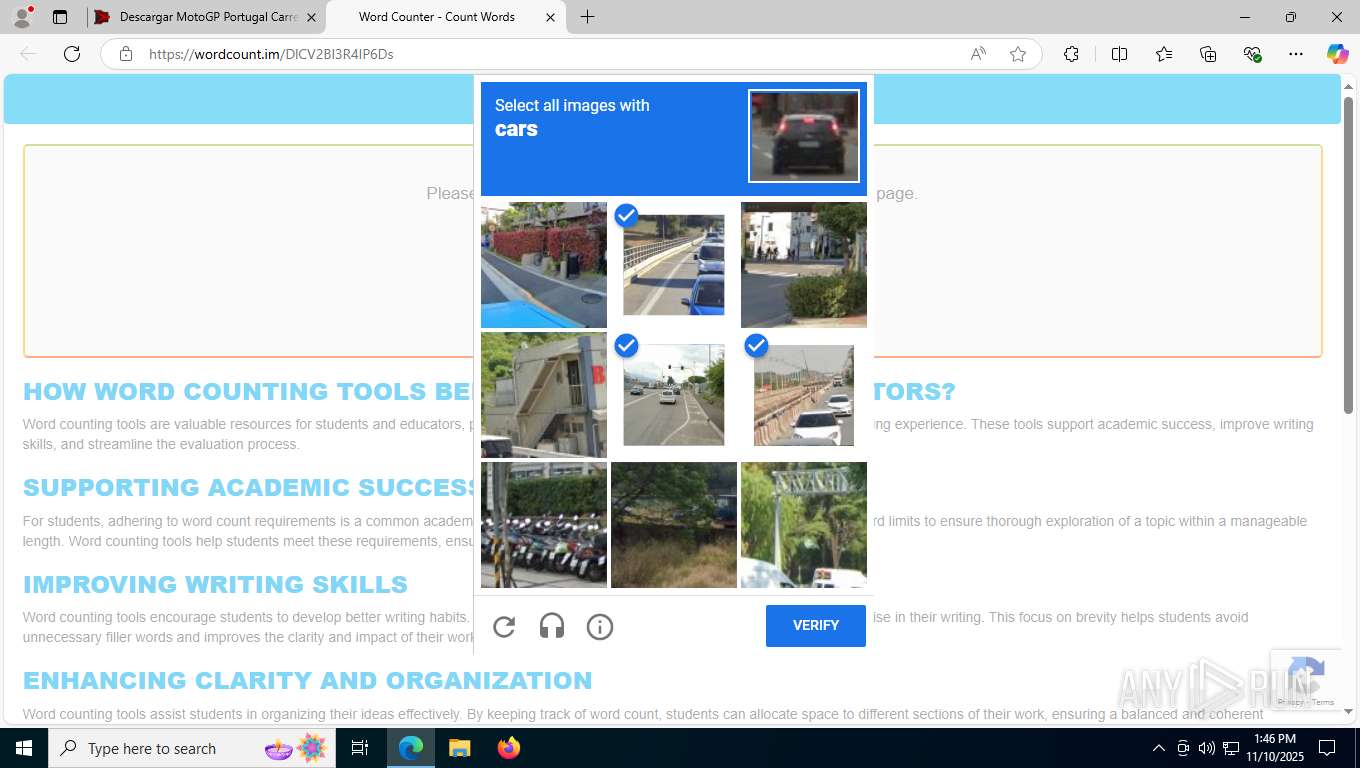
Task: Select the tile with the concrete staircase building
Action: click(544, 395)
